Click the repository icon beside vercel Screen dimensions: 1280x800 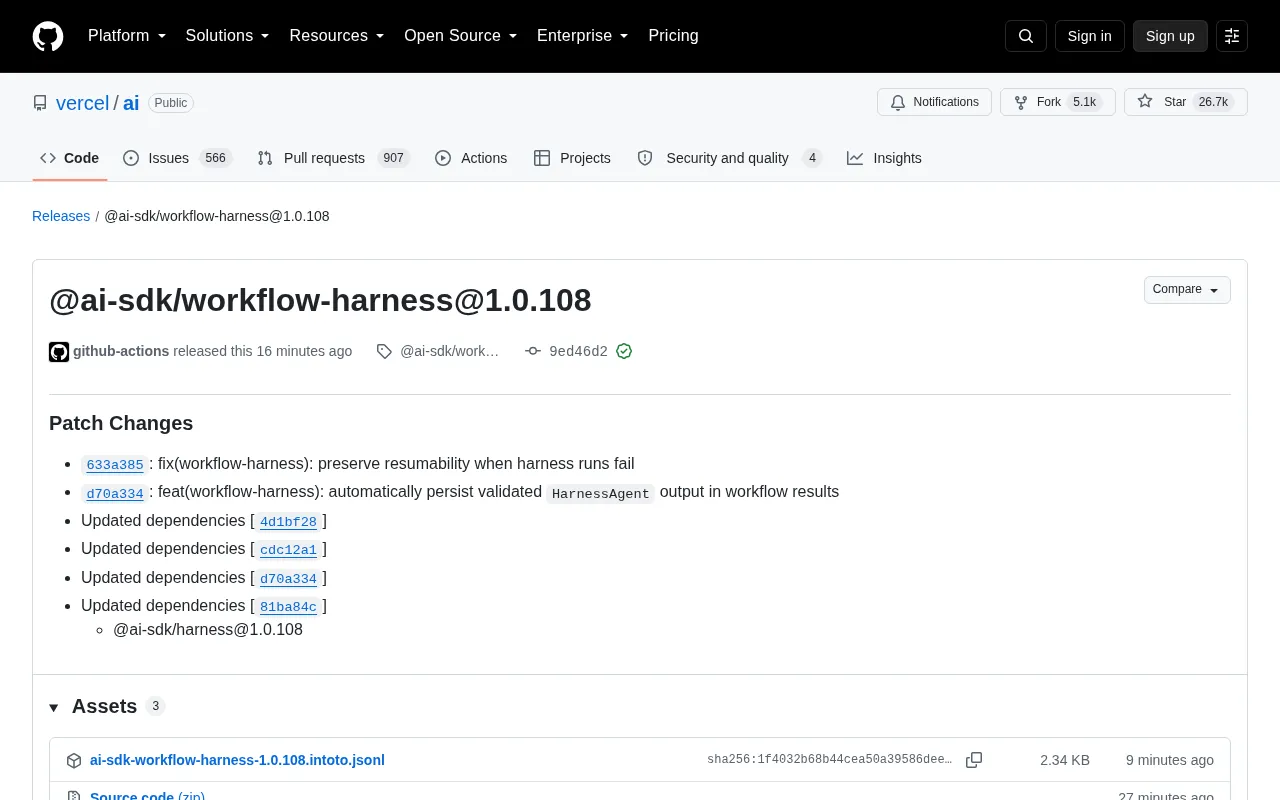click(x=40, y=103)
